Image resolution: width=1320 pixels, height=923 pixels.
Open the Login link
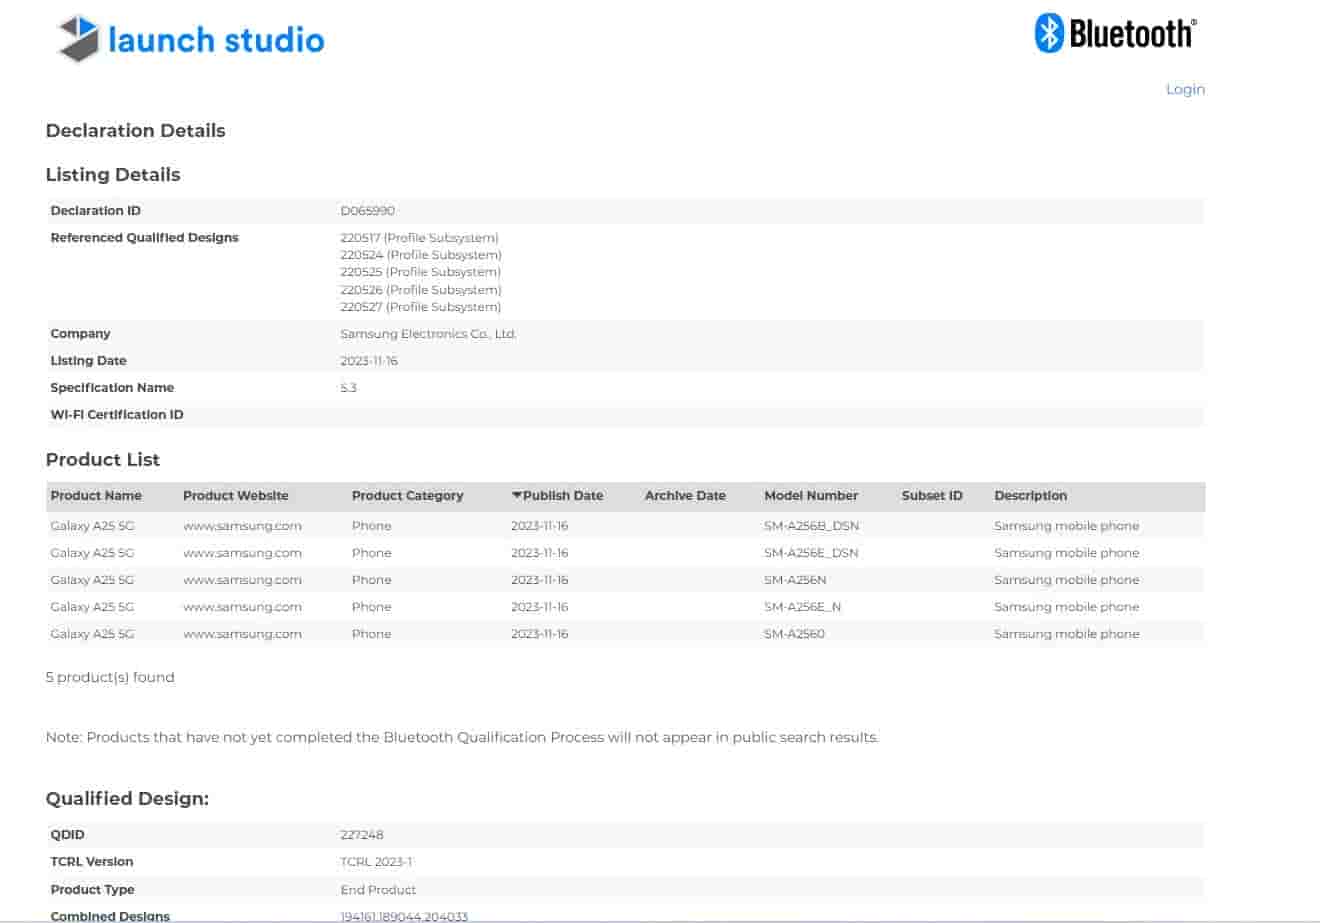pyautogui.click(x=1185, y=89)
